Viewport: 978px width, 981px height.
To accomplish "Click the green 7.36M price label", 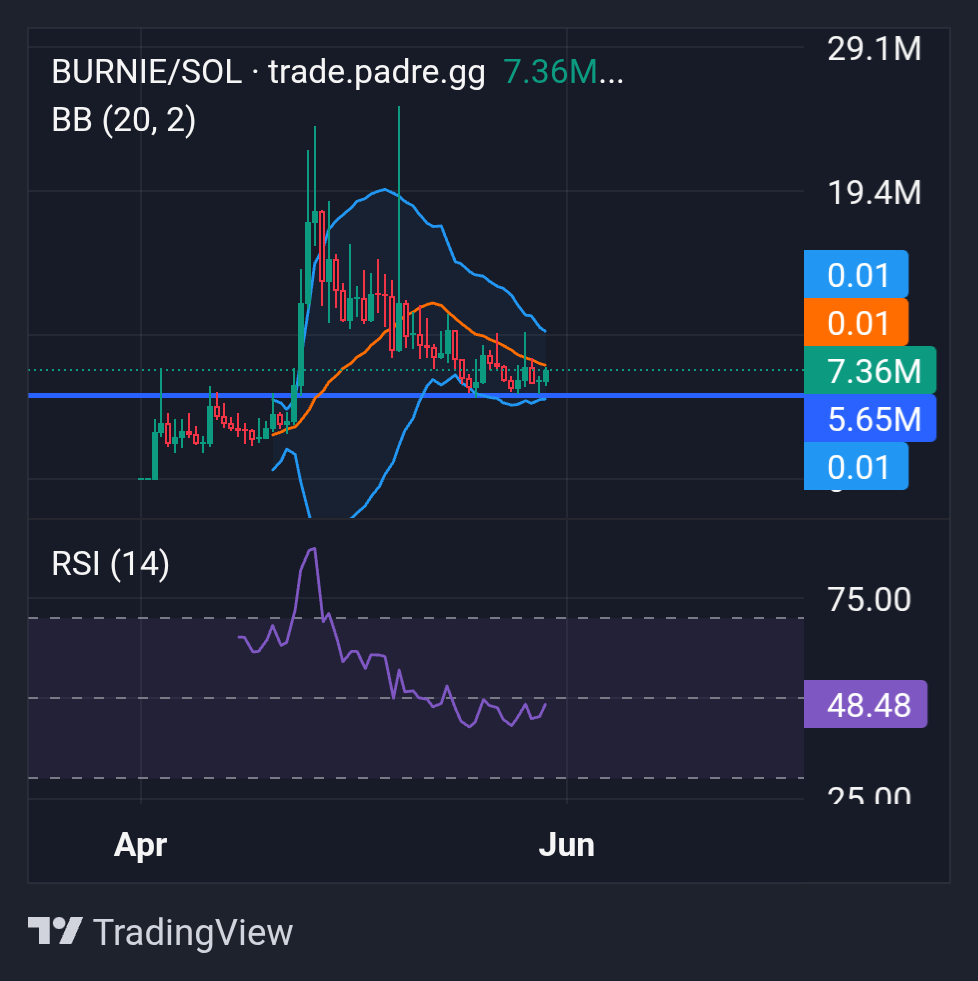I will click(870, 370).
